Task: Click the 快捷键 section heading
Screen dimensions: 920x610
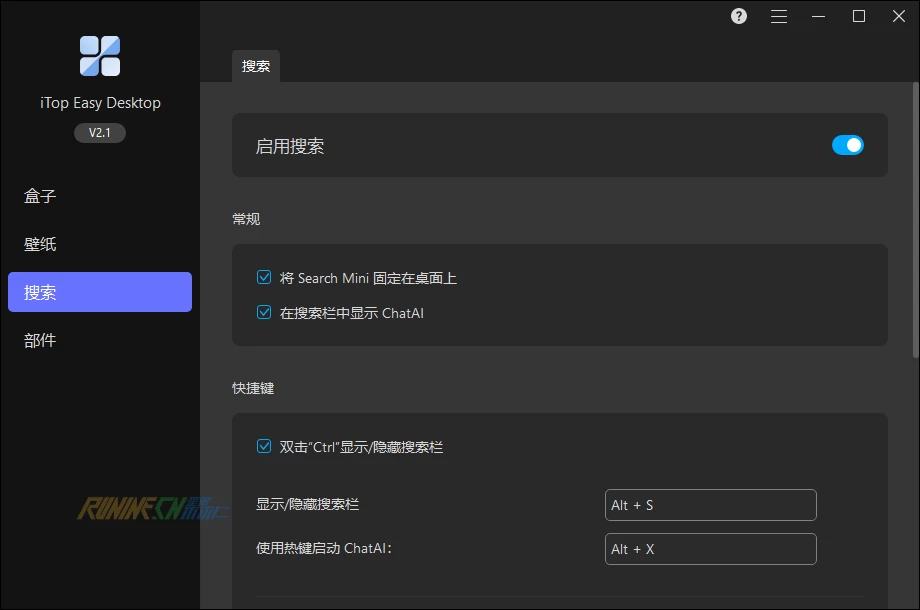Action: point(253,388)
